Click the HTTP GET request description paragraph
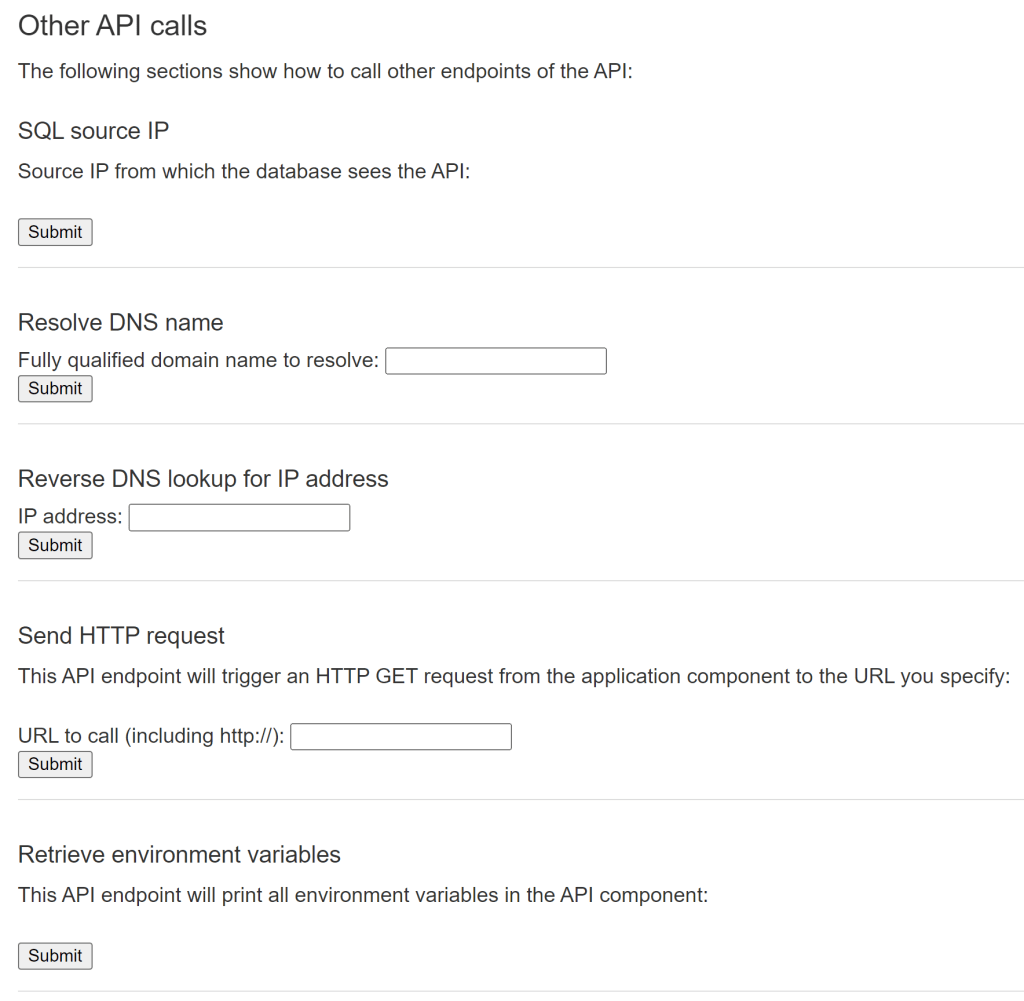This screenshot has width=1024, height=1001. [x=514, y=676]
